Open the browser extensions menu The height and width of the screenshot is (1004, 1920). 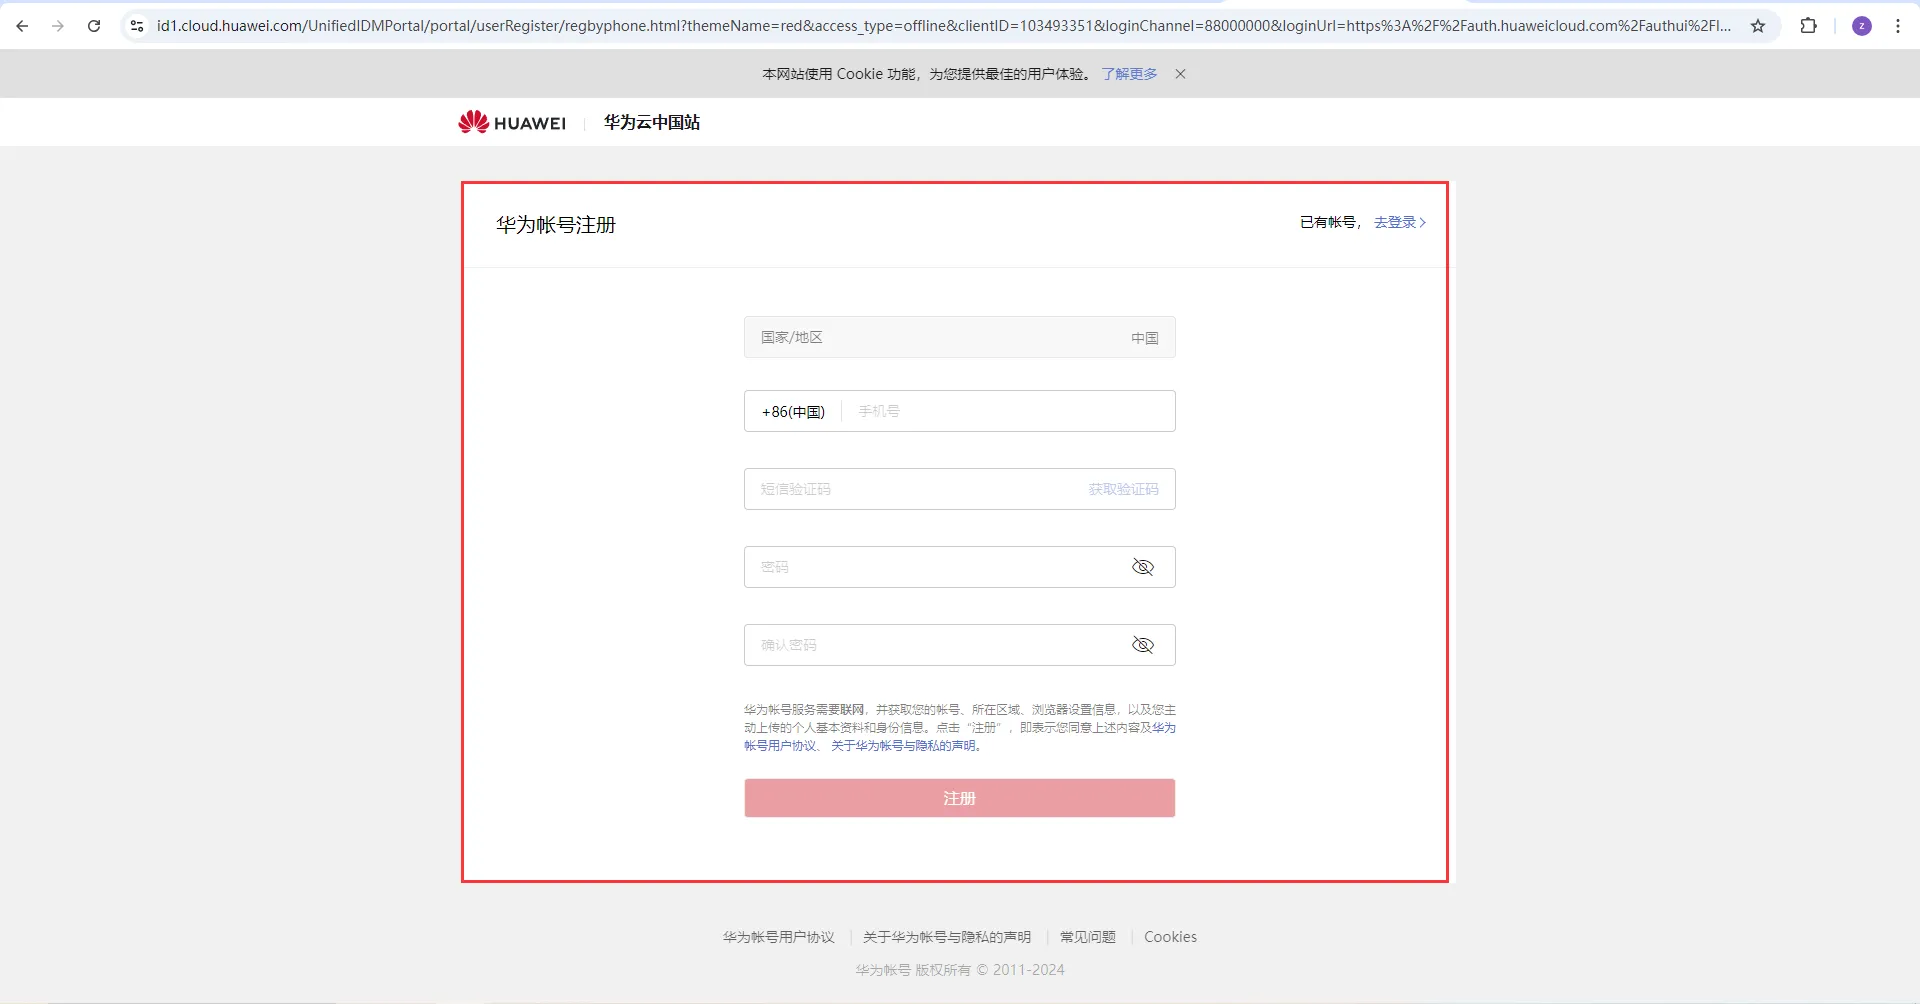pos(1808,26)
